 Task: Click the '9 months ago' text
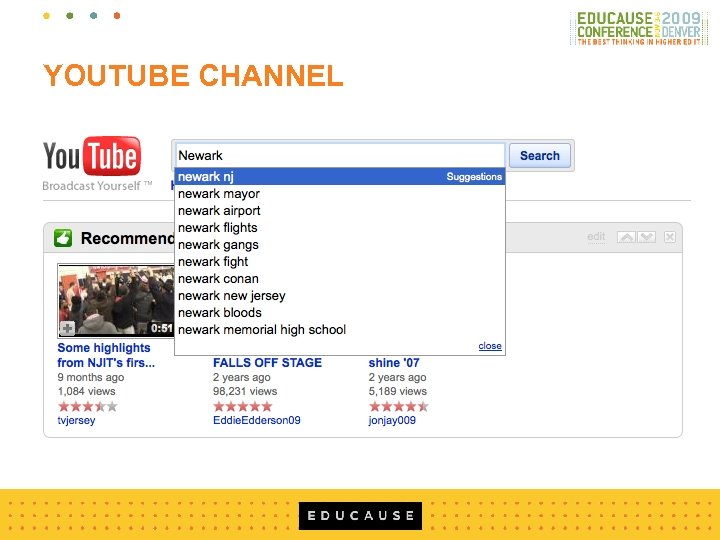coord(90,377)
